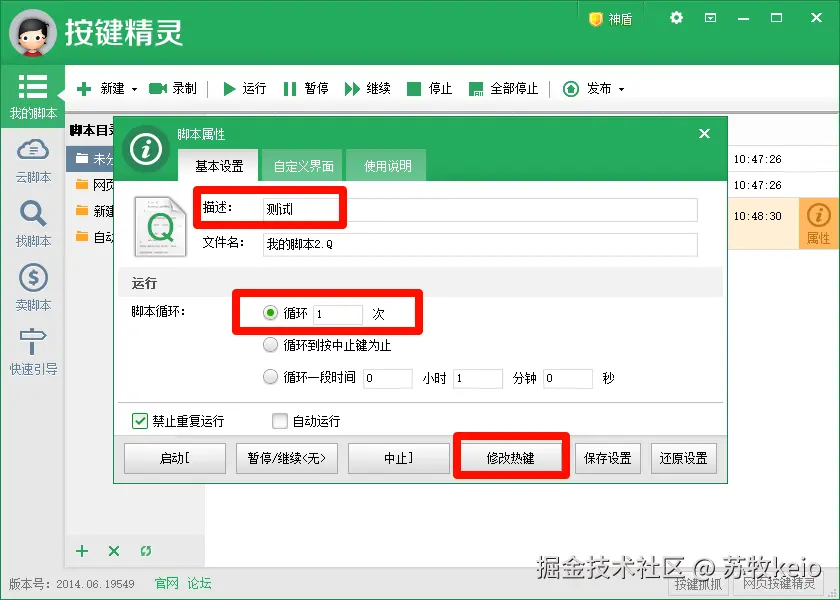This screenshot has width=840, height=600.
Task: Close the 脚本属性 dialog
Action: point(704,133)
